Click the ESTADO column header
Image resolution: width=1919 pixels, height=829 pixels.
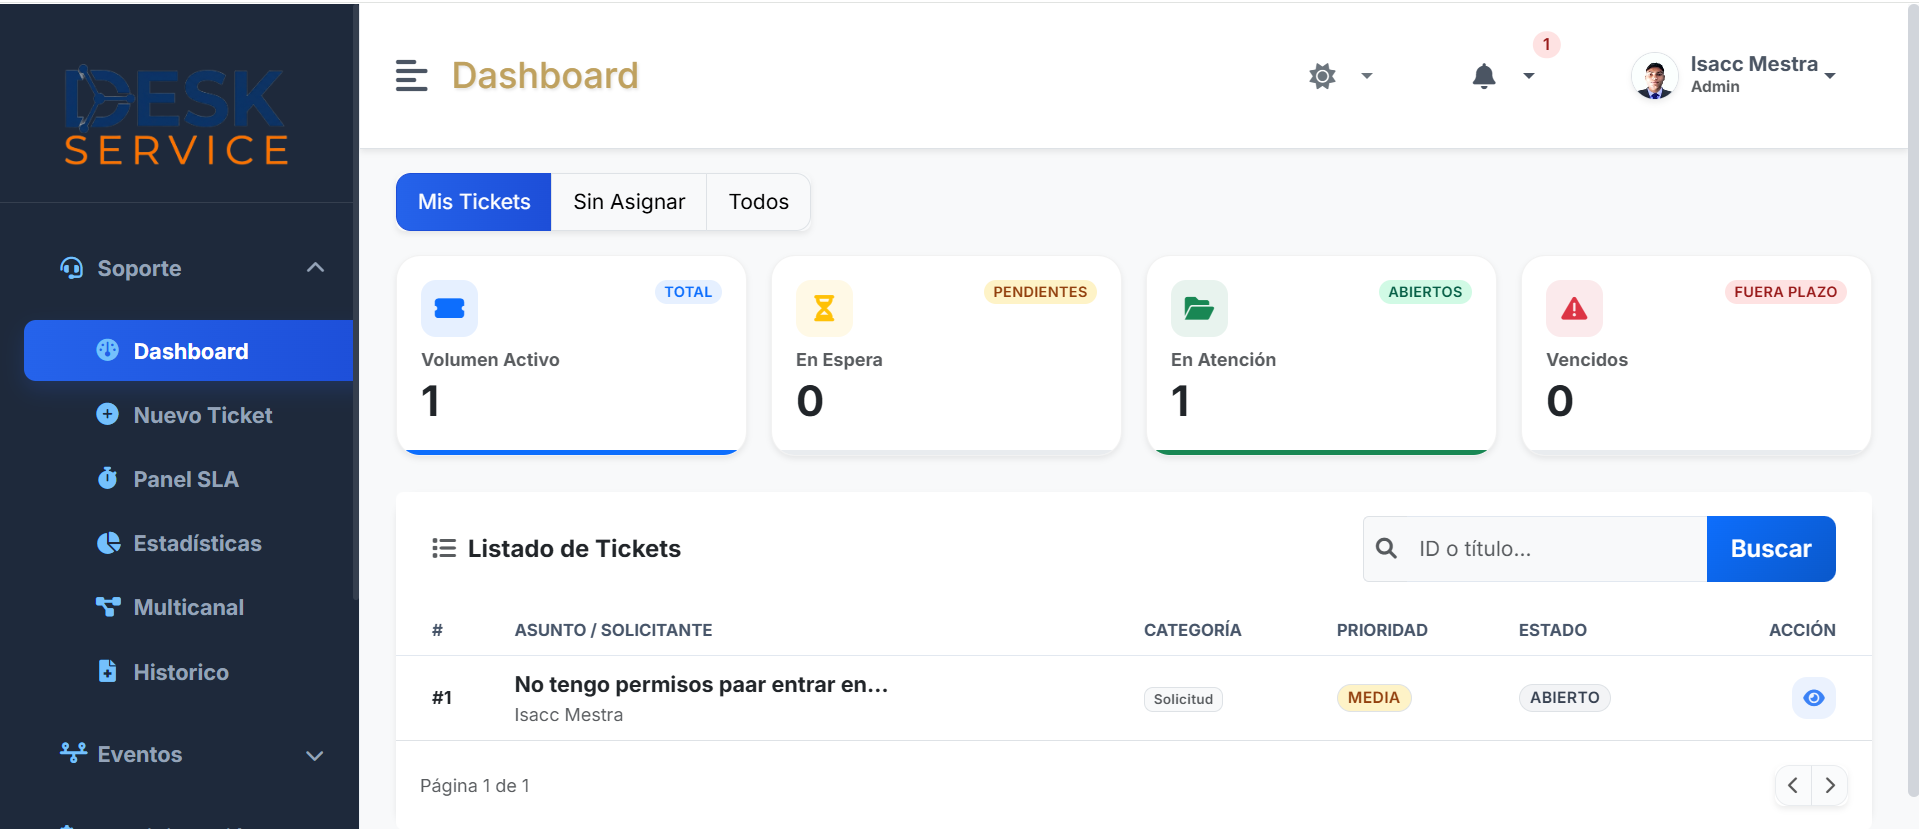coord(1552,630)
